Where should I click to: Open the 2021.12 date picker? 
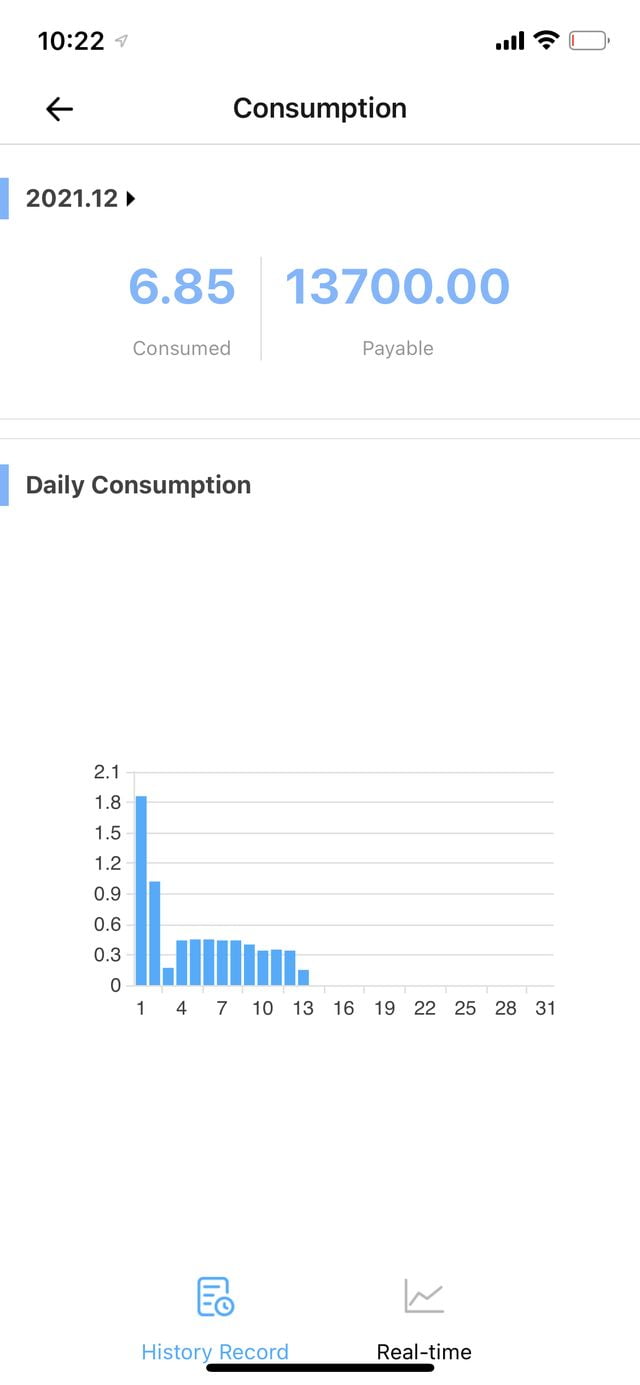(x=72, y=198)
